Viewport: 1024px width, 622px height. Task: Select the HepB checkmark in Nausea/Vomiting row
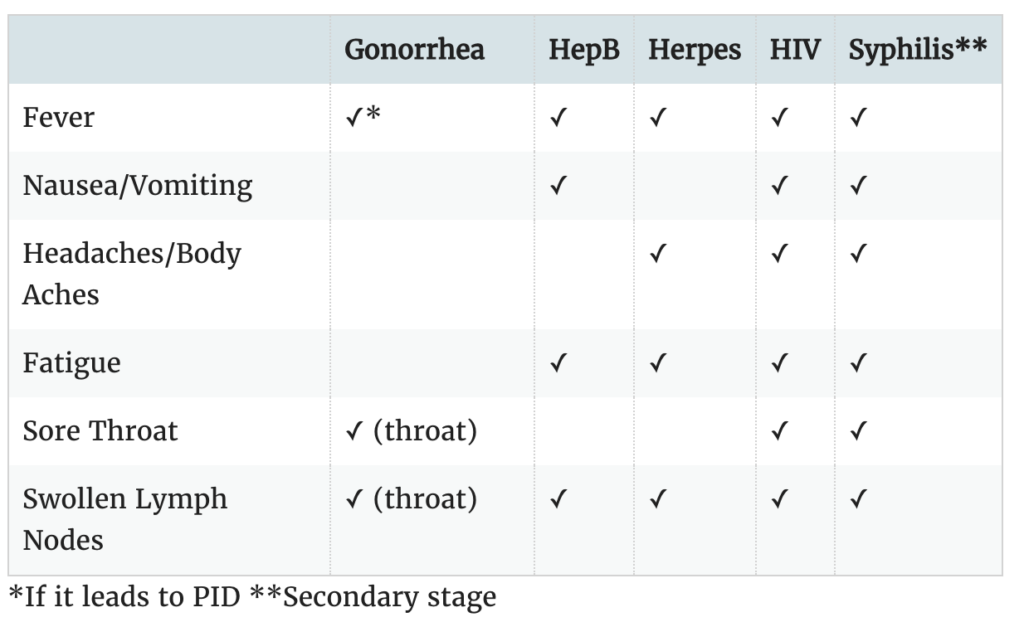(558, 186)
